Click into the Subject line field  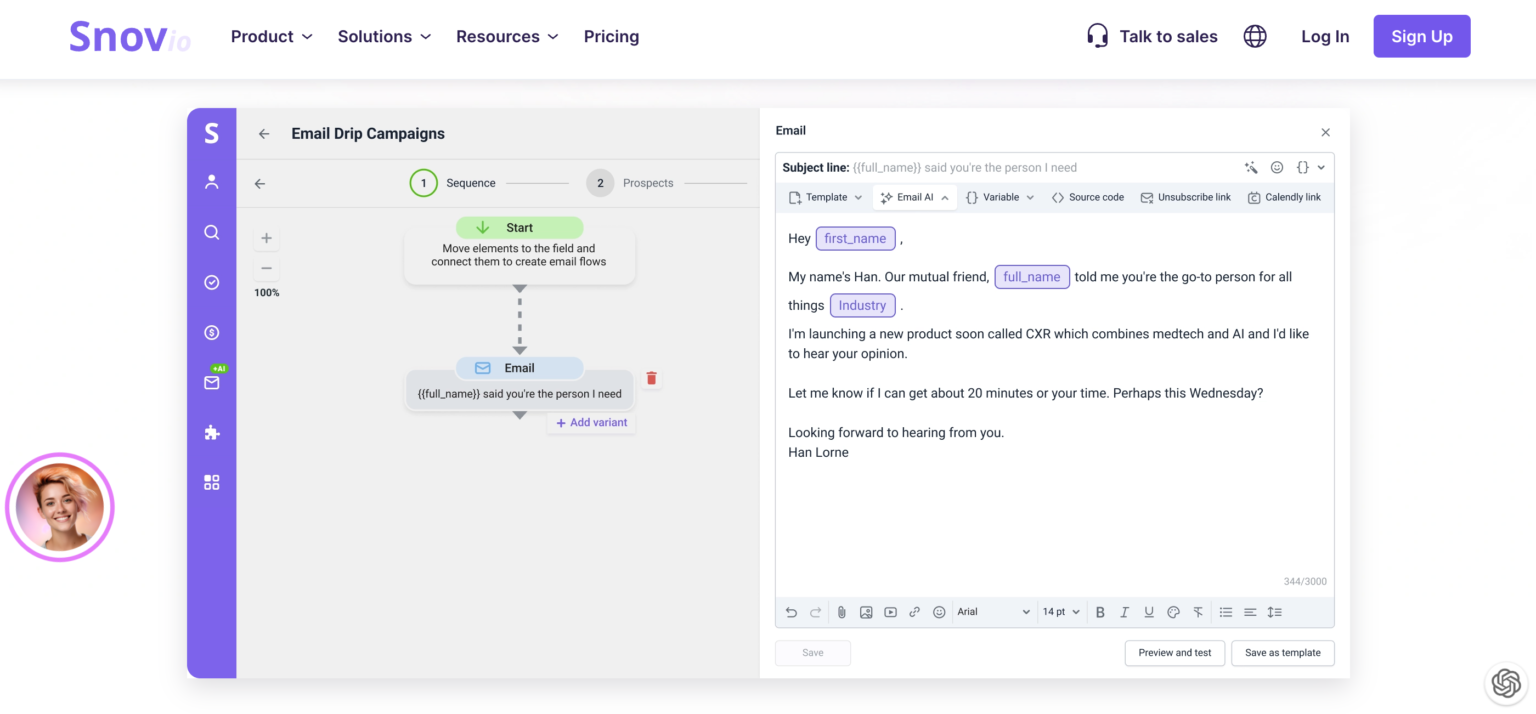coord(1040,168)
